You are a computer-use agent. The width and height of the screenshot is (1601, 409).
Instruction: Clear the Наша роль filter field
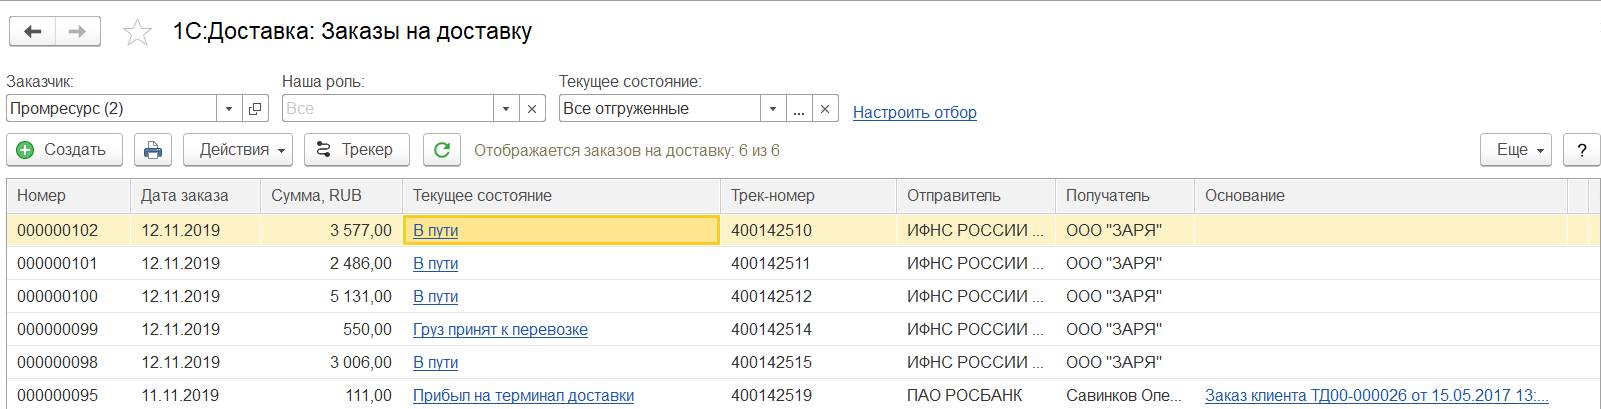(x=532, y=108)
